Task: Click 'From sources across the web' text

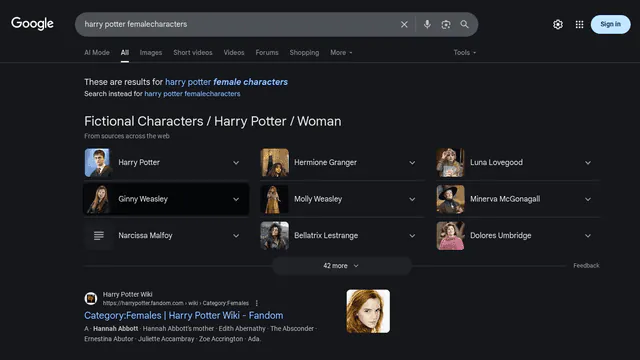Action: click(x=127, y=136)
